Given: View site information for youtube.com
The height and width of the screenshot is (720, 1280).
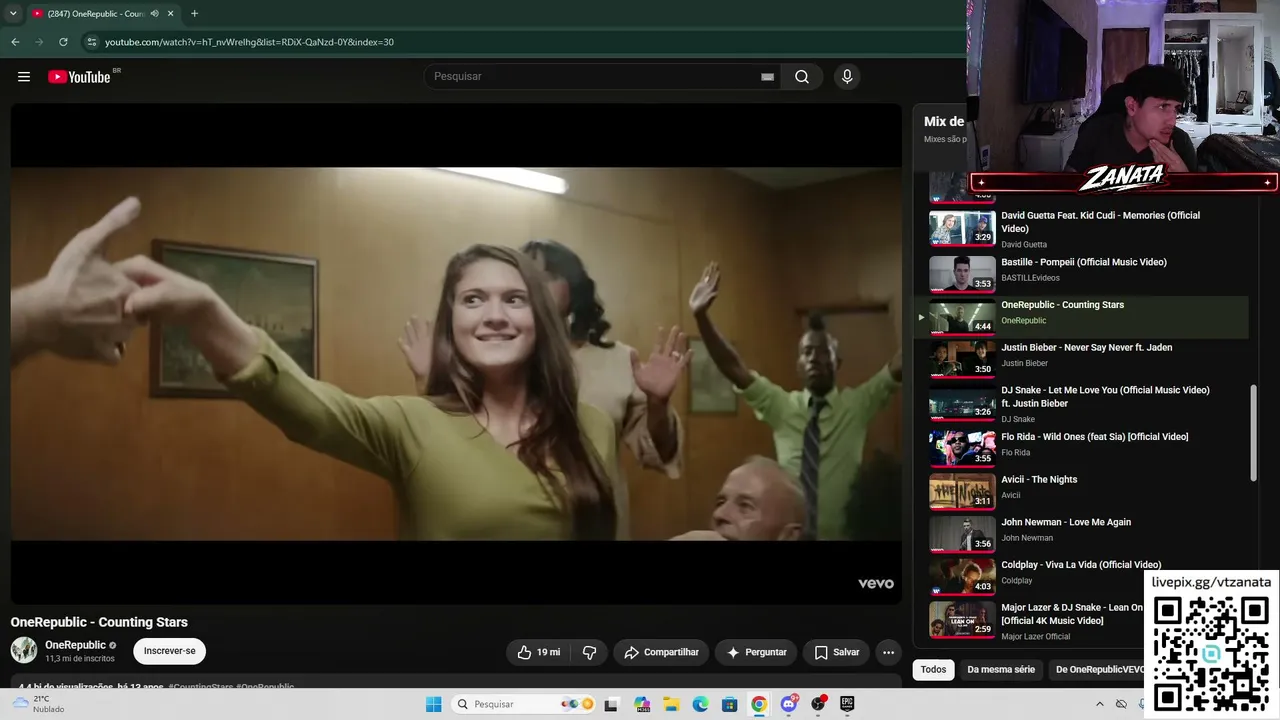Looking at the screenshot, I should [x=92, y=42].
